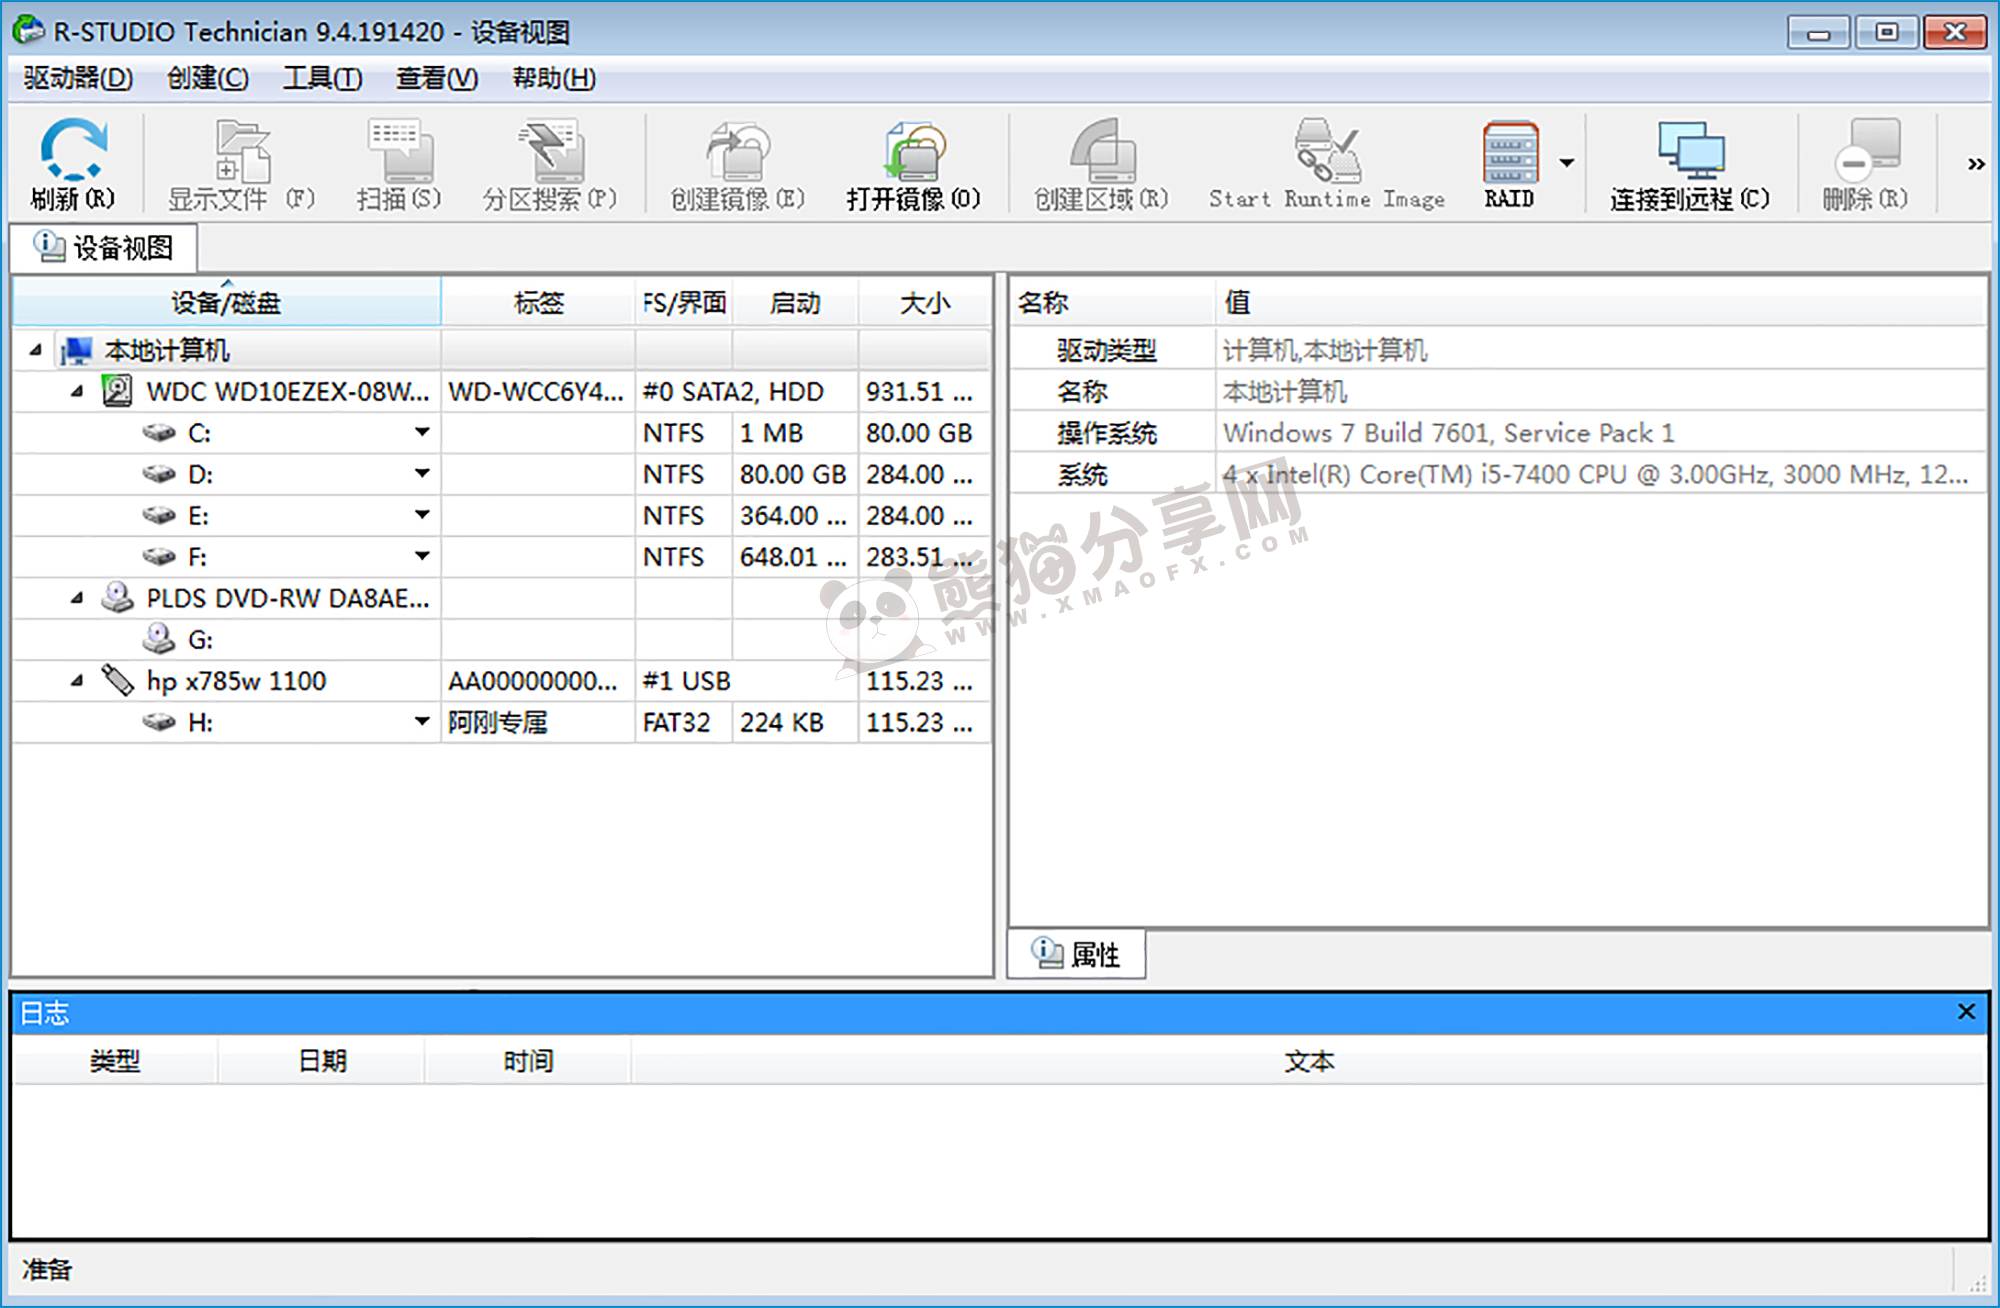Open the 工具(T) menu
The height and width of the screenshot is (1308, 2000).
tap(322, 78)
